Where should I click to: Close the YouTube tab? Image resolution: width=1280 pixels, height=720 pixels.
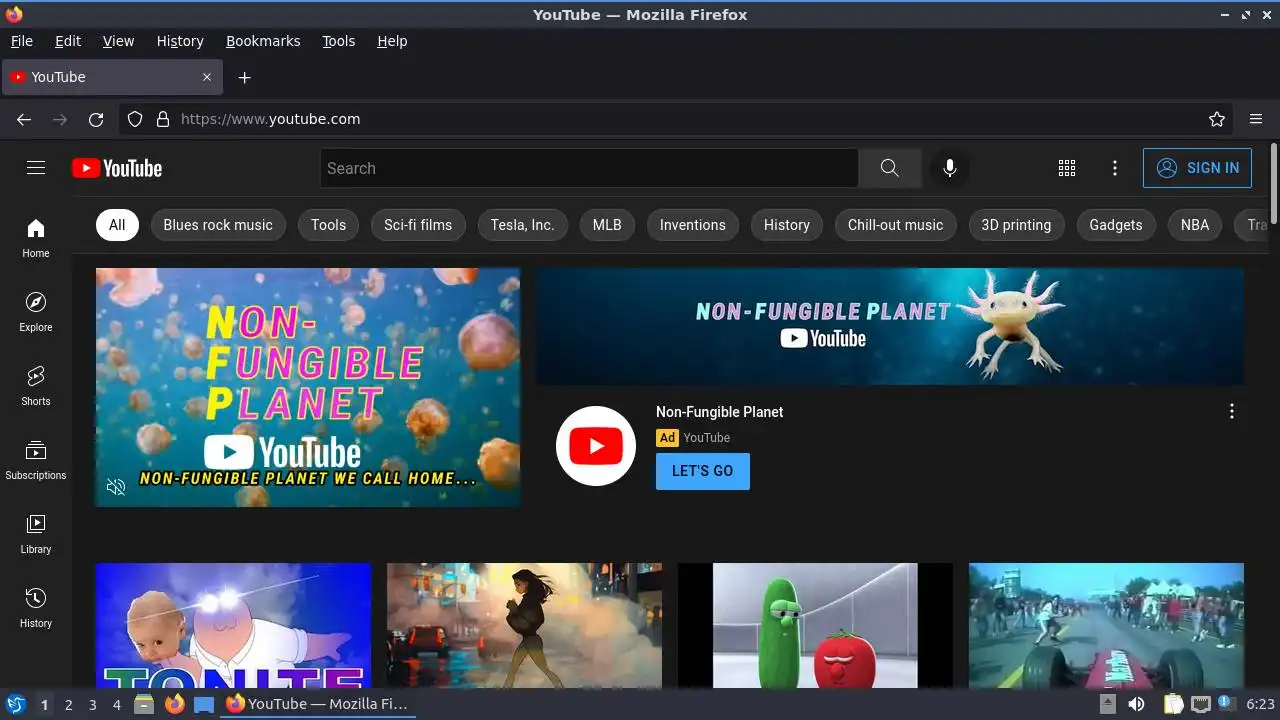[x=207, y=77]
